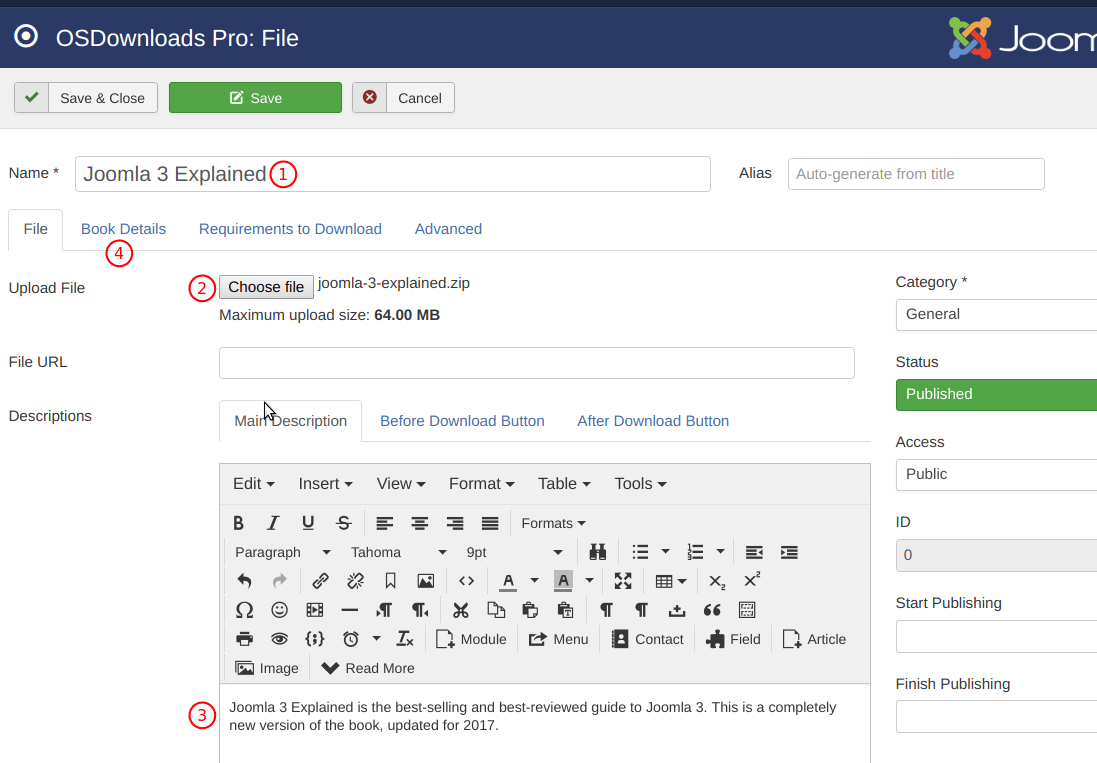Expand bullet list style arrow
The width and height of the screenshot is (1097, 763).
665,552
